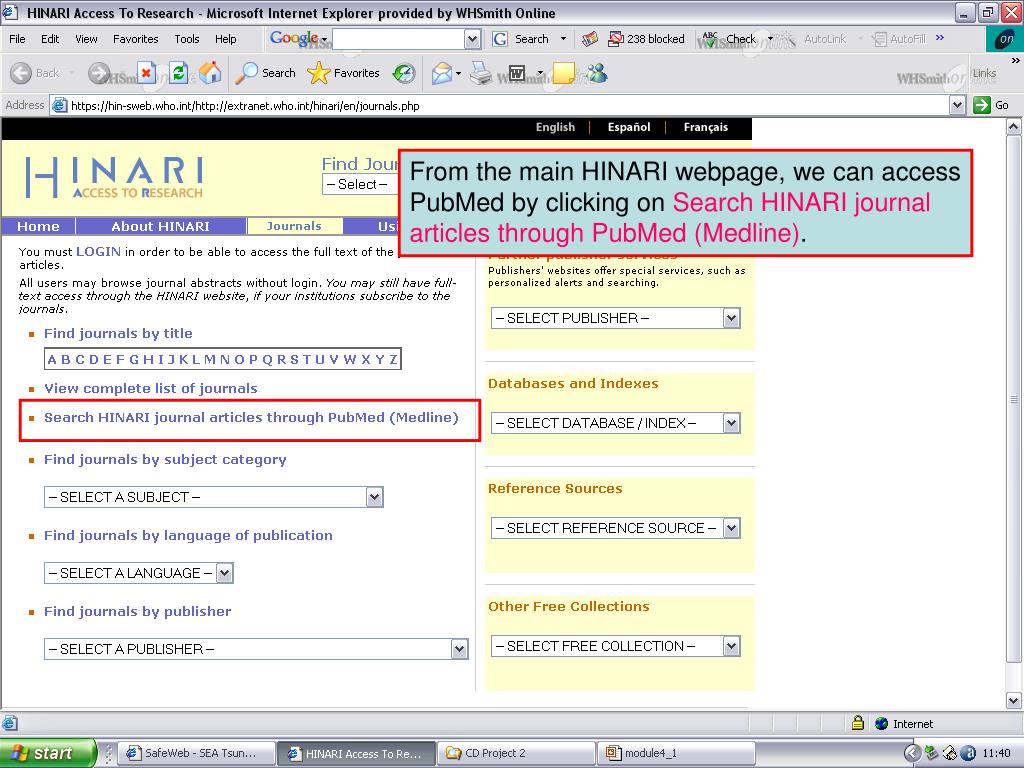Open the Favorites pane with the star icon
The width and height of the screenshot is (1024, 768).
(x=344, y=73)
